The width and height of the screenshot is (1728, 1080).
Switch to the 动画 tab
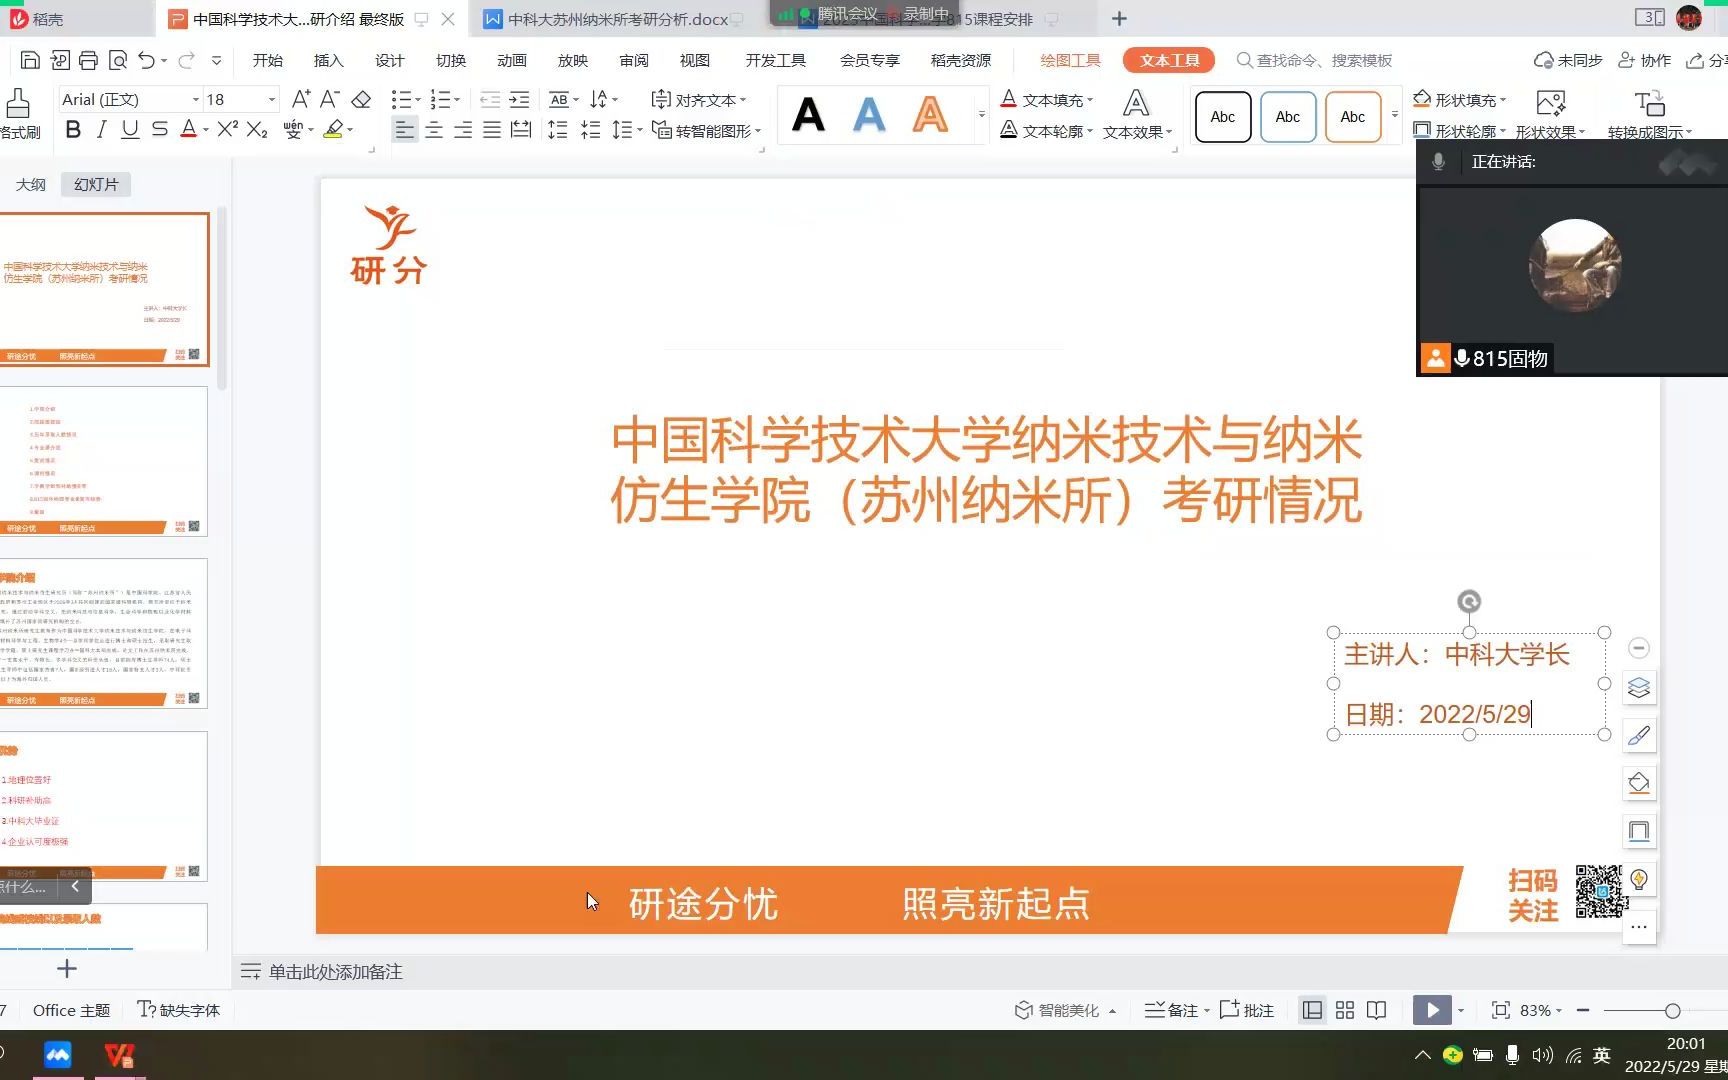click(x=512, y=60)
